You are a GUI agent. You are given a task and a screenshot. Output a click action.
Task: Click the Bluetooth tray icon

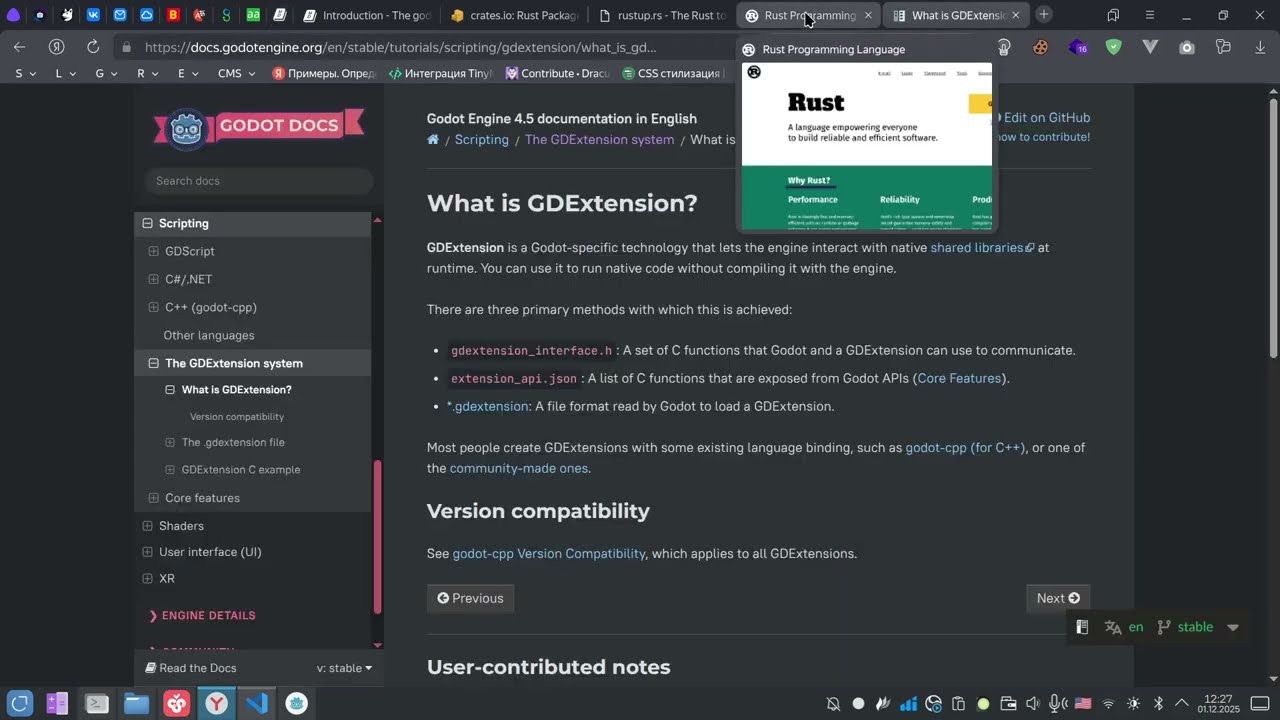(x=1158, y=703)
